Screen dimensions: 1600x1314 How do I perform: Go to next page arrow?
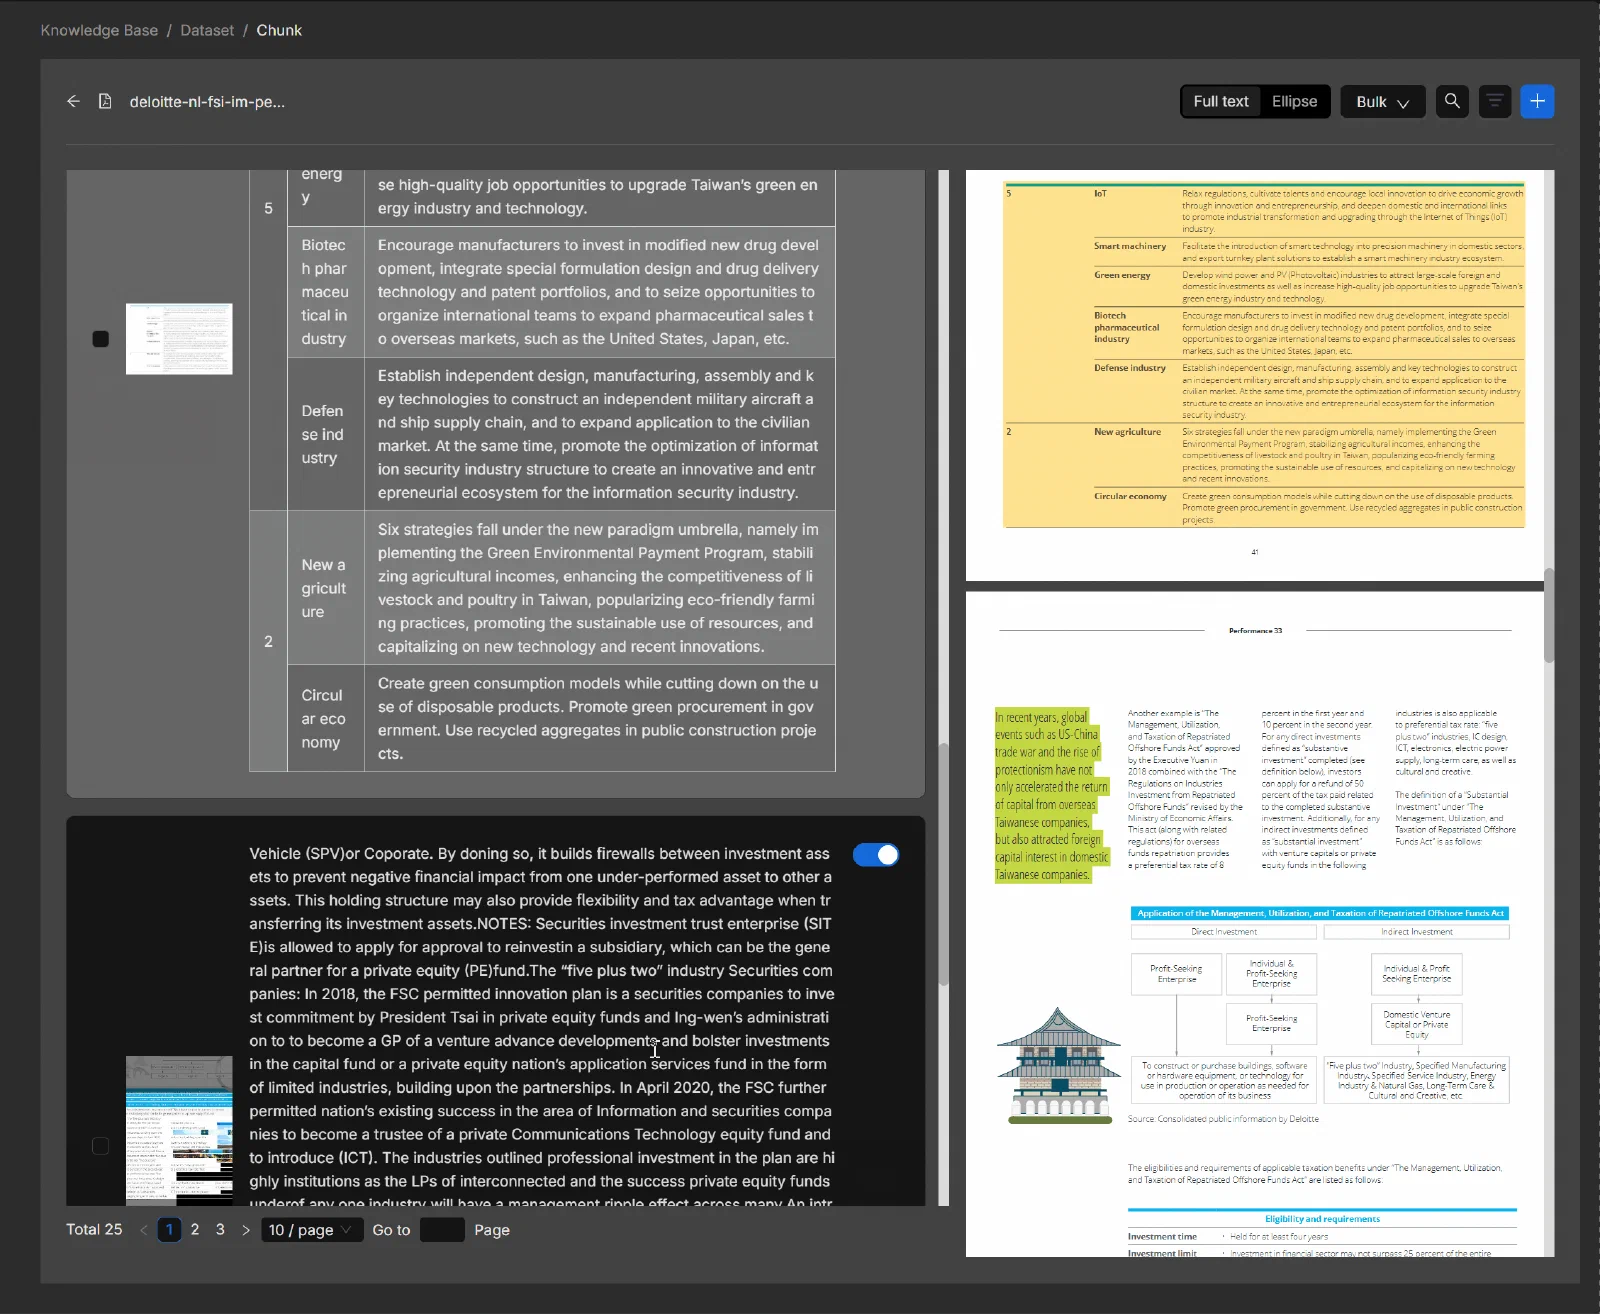[246, 1230]
